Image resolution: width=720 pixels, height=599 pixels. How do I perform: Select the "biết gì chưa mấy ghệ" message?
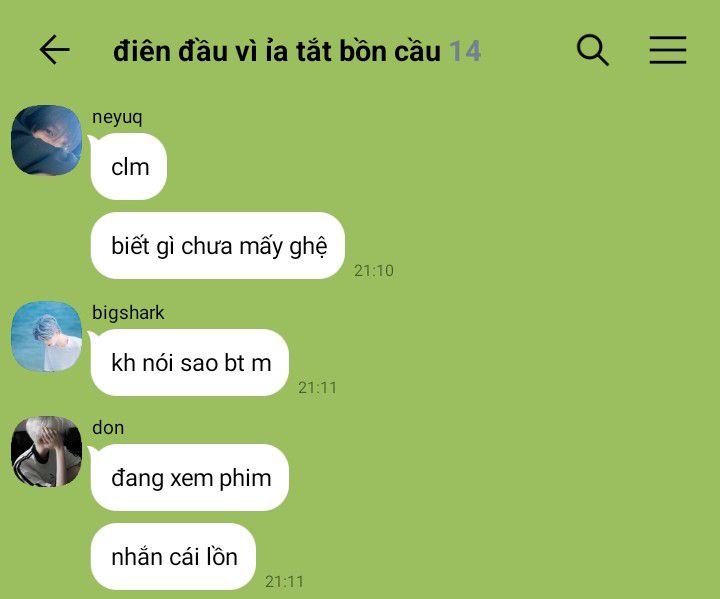click(218, 245)
